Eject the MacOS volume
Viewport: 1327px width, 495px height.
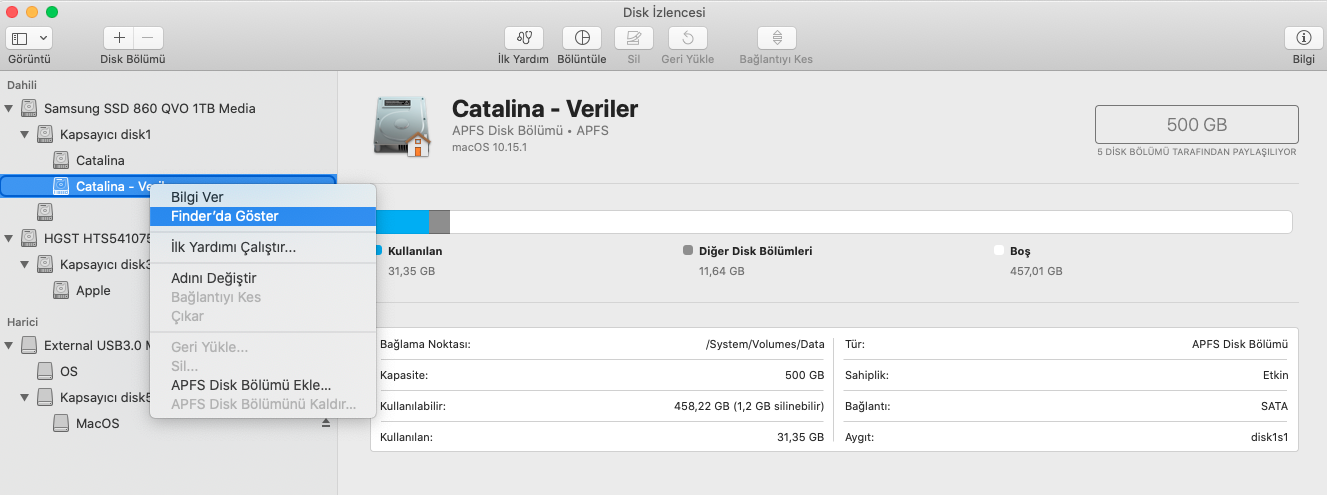pyautogui.click(x=325, y=423)
